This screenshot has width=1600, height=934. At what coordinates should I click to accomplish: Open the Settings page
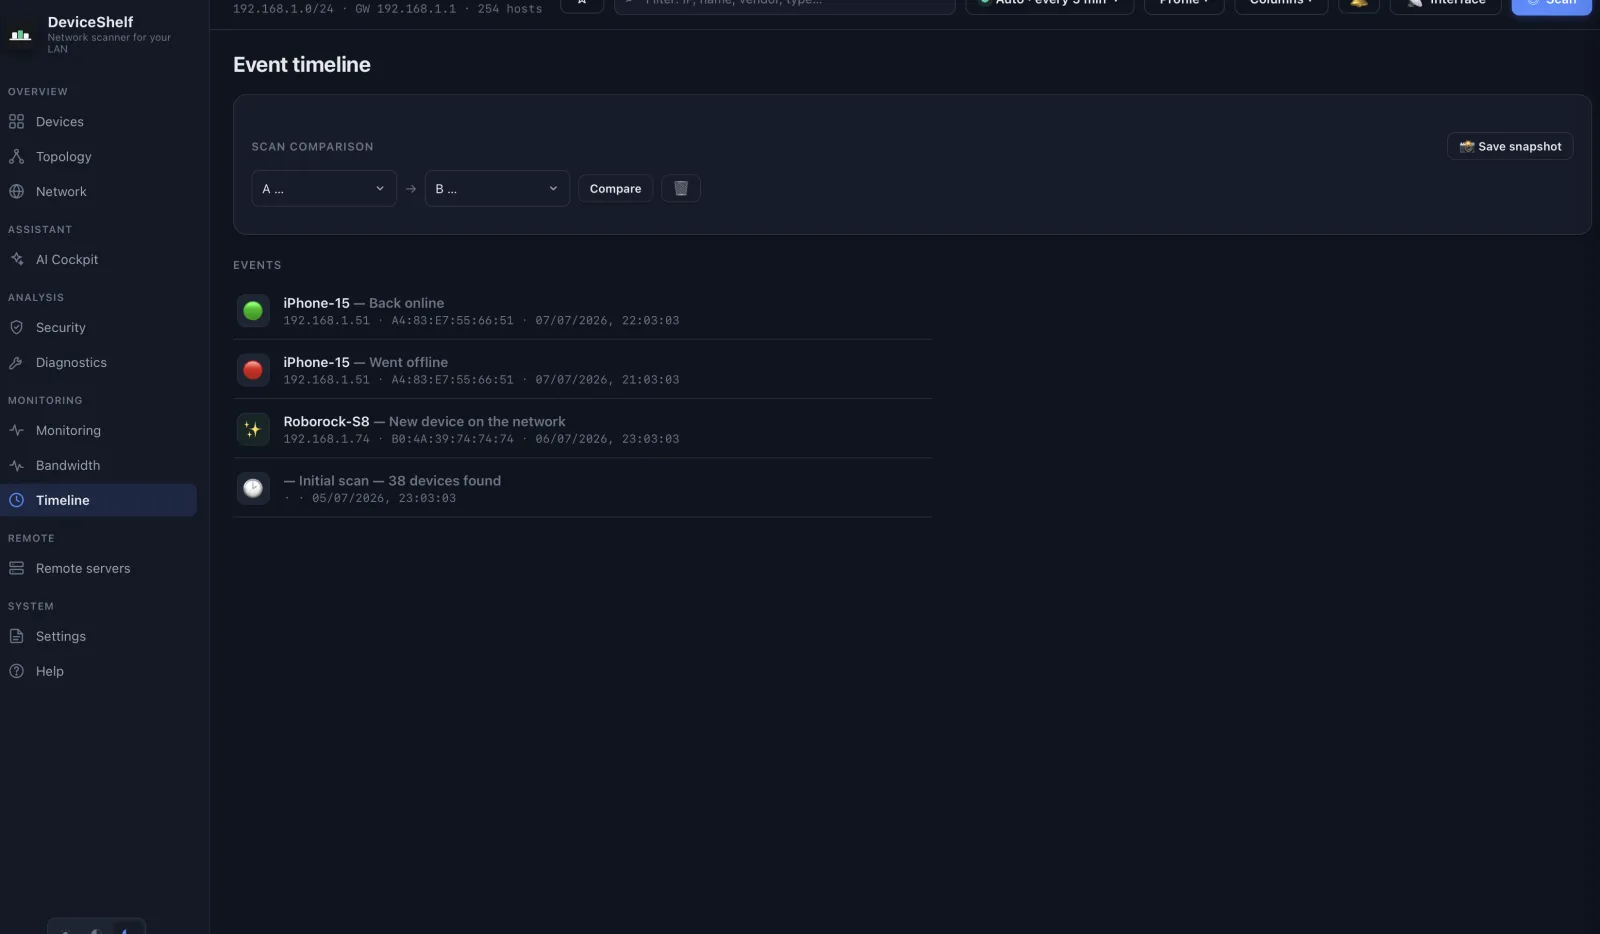tap(98, 637)
